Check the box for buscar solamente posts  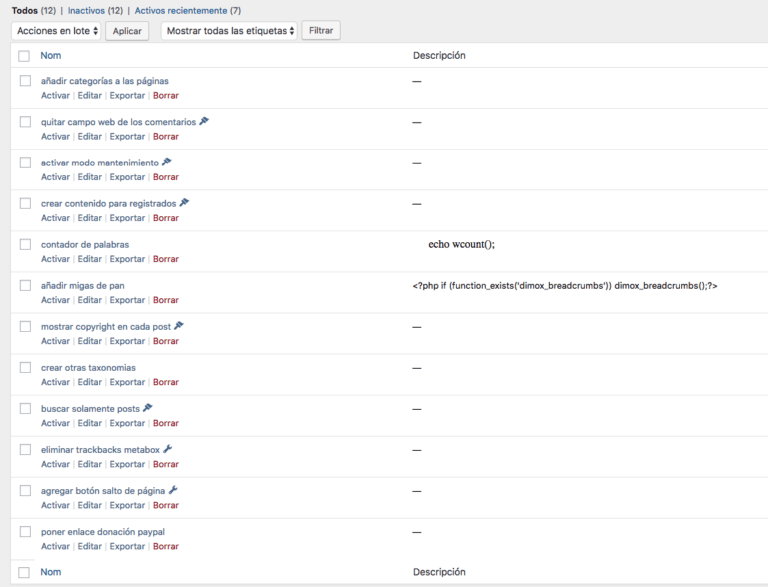[25, 409]
